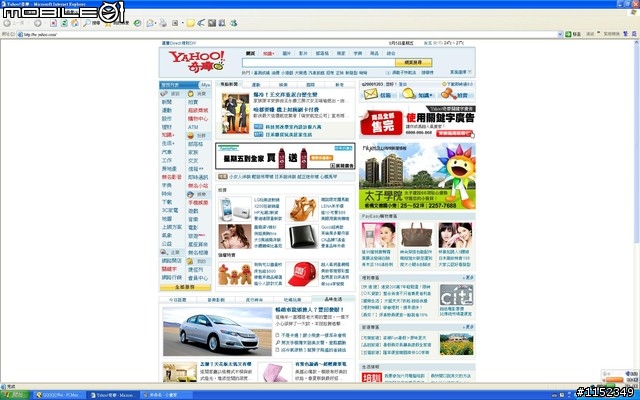640x400 pixels.
Task: Click the 太子學院 building banner ad
Action: pyautogui.click(x=417, y=176)
